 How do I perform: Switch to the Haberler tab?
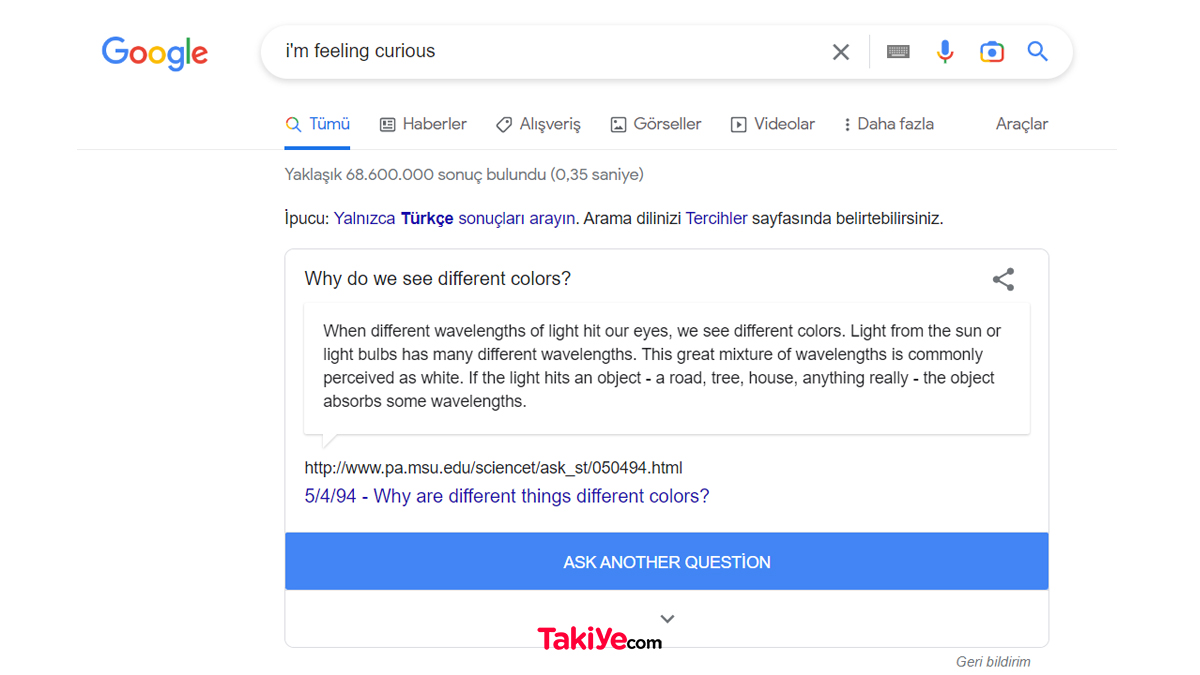[423, 124]
